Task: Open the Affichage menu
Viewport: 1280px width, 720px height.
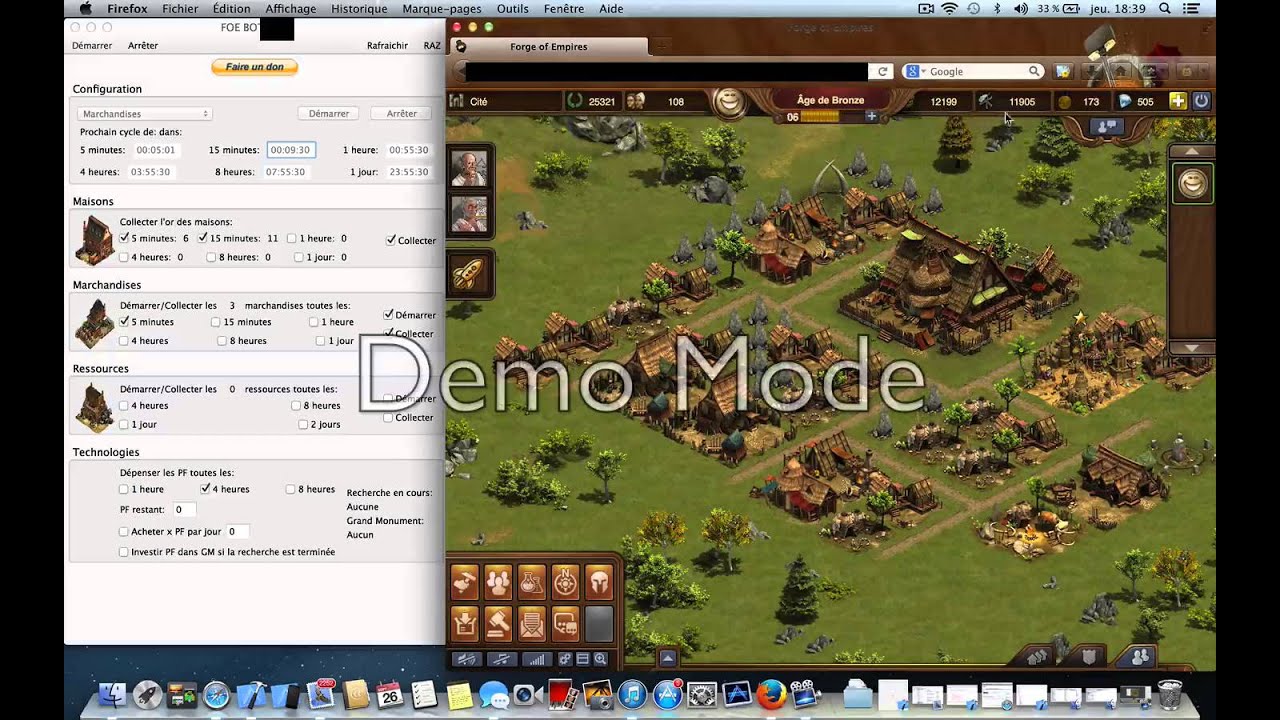Action: coord(290,9)
